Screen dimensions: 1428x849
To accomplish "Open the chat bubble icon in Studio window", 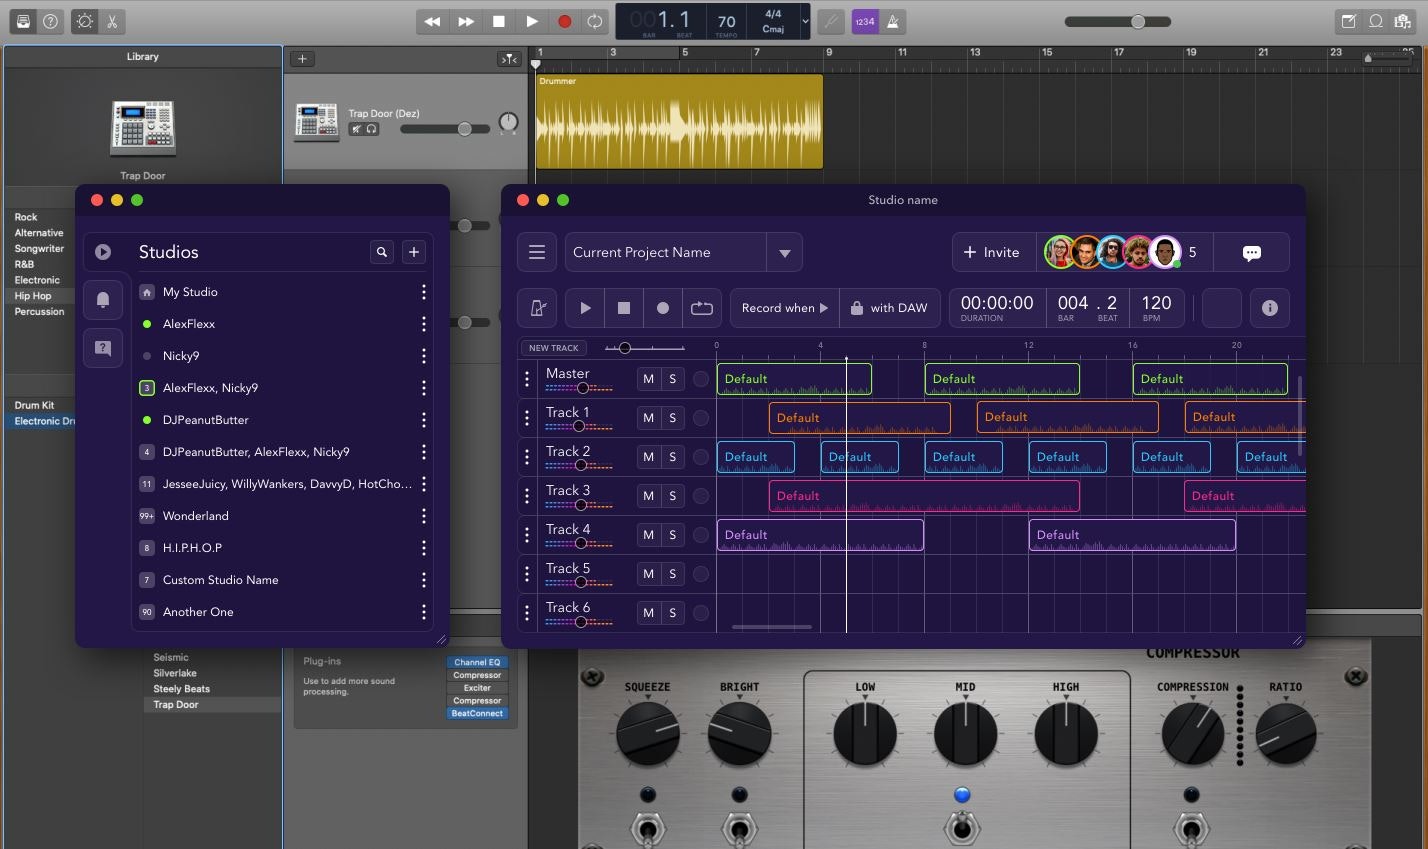I will [1251, 253].
